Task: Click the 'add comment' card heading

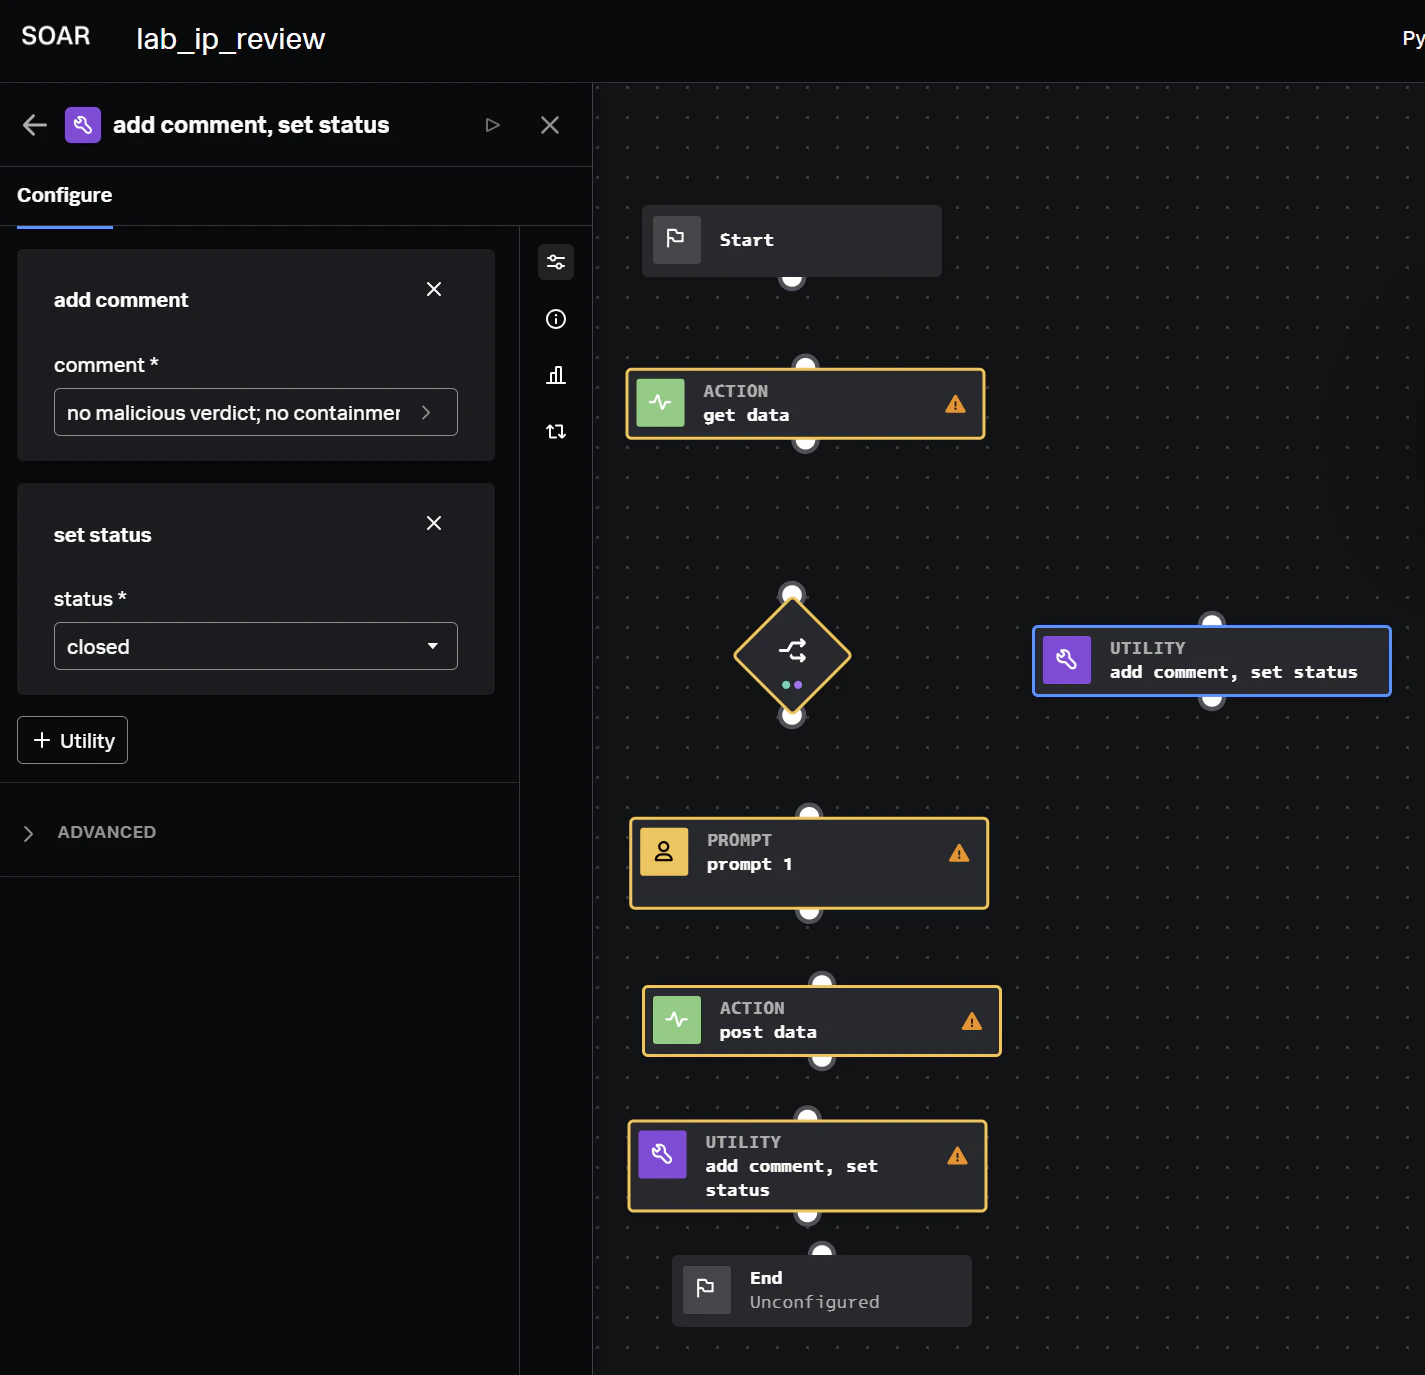Action: pyautogui.click(x=121, y=300)
